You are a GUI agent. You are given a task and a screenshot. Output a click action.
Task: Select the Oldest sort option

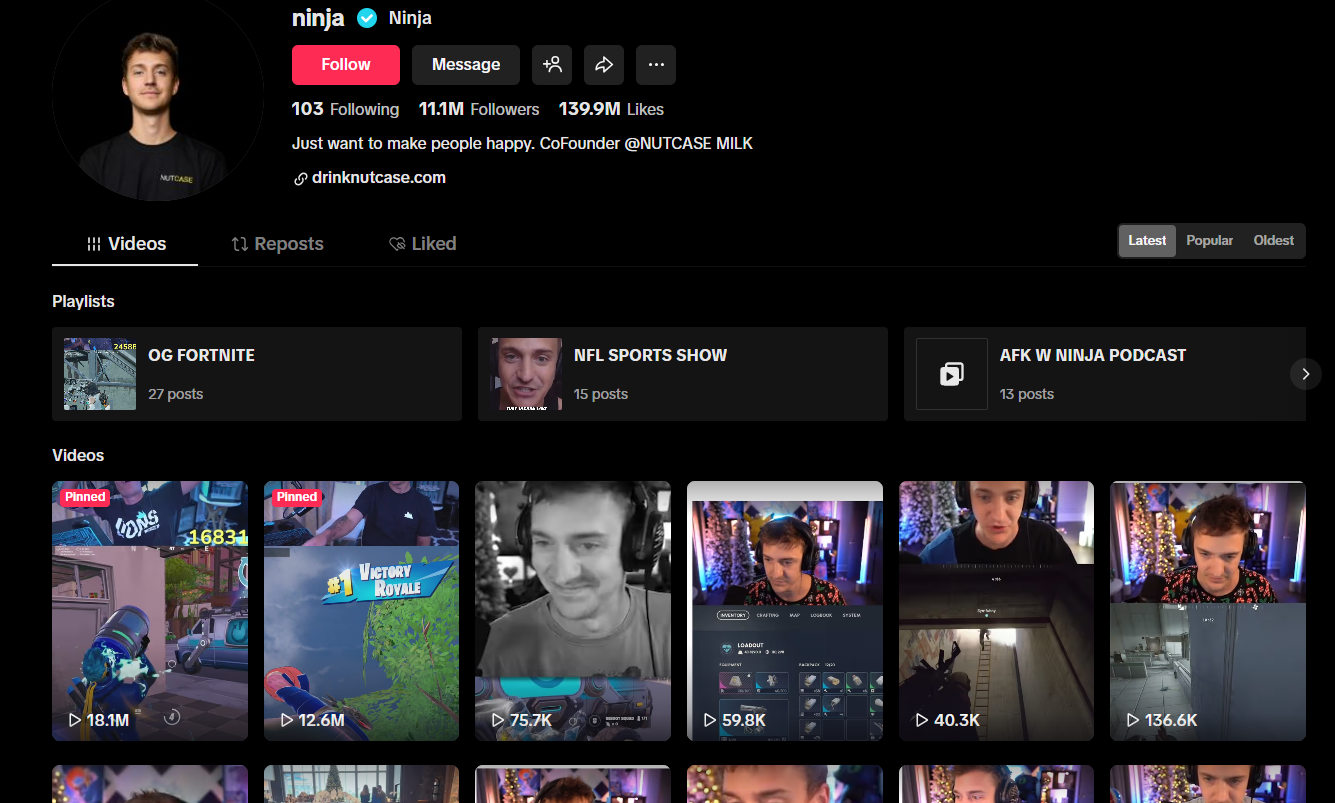click(x=1273, y=240)
